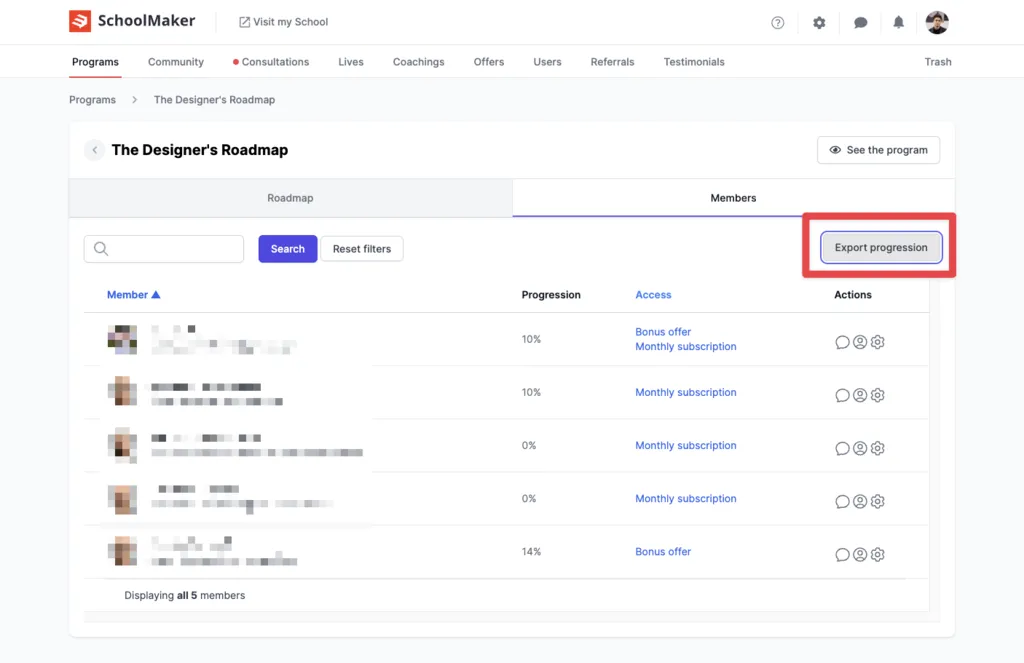Viewport: 1024px width, 663px height.
Task: View profile of 10% member with only Monthly subscription
Action: point(860,395)
